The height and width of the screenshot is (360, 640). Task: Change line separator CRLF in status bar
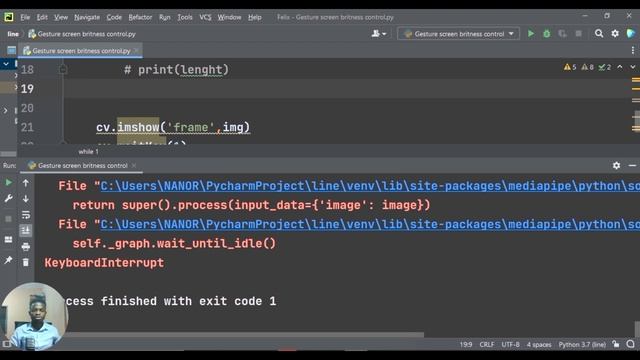(487, 344)
